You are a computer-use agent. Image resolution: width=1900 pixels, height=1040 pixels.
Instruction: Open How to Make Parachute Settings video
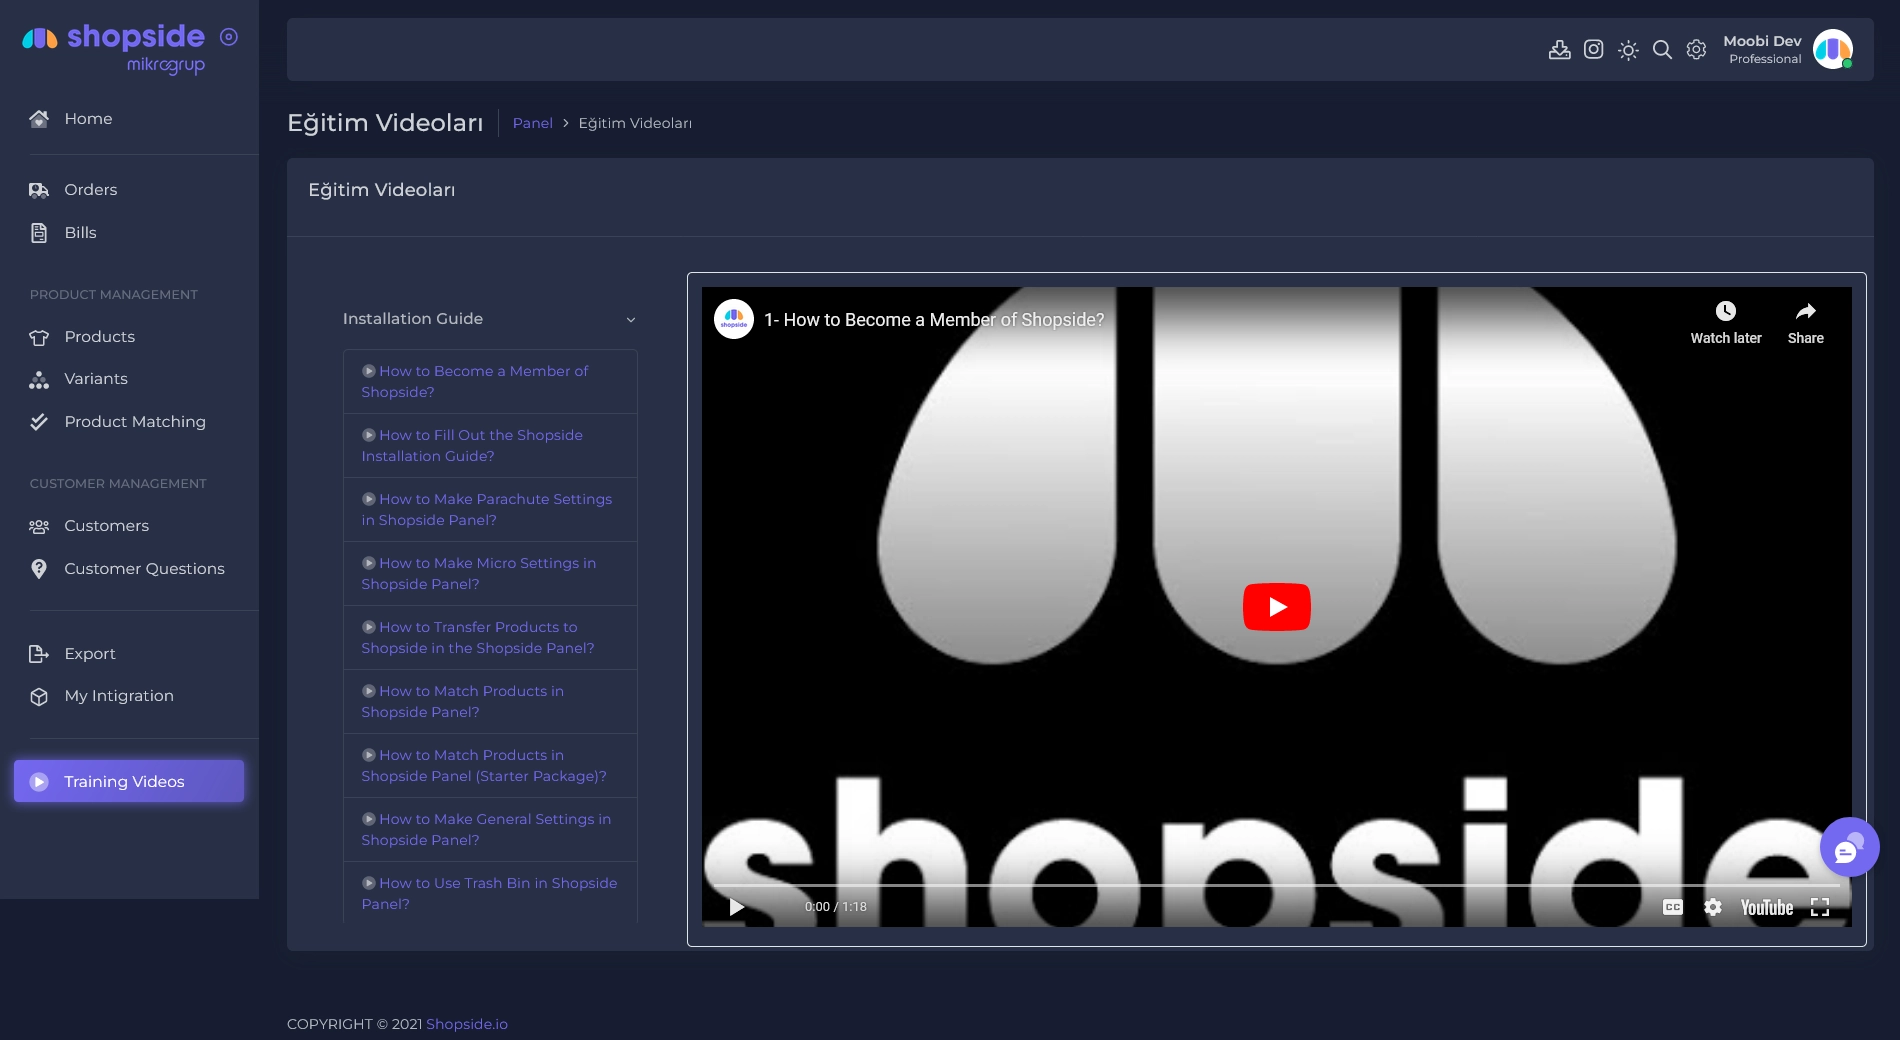point(490,509)
